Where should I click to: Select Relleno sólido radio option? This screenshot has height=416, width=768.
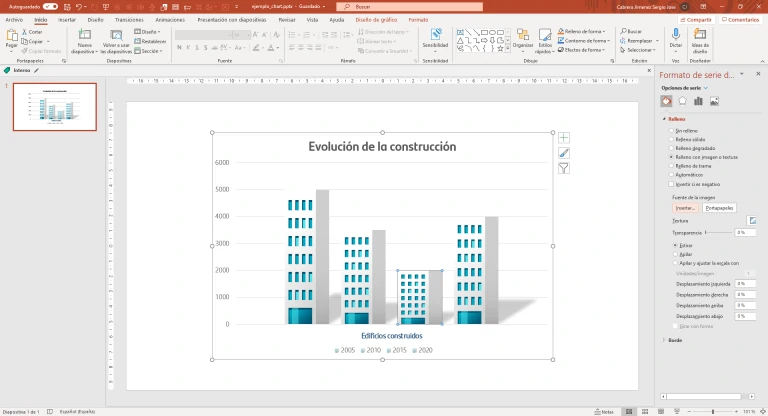coord(669,139)
